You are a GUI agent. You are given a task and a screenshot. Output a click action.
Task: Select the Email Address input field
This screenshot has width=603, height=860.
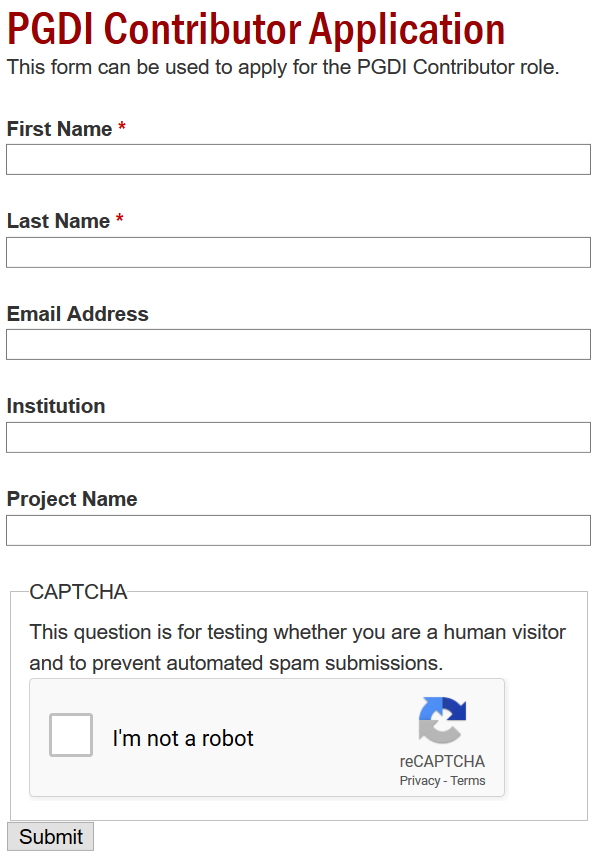(x=298, y=345)
